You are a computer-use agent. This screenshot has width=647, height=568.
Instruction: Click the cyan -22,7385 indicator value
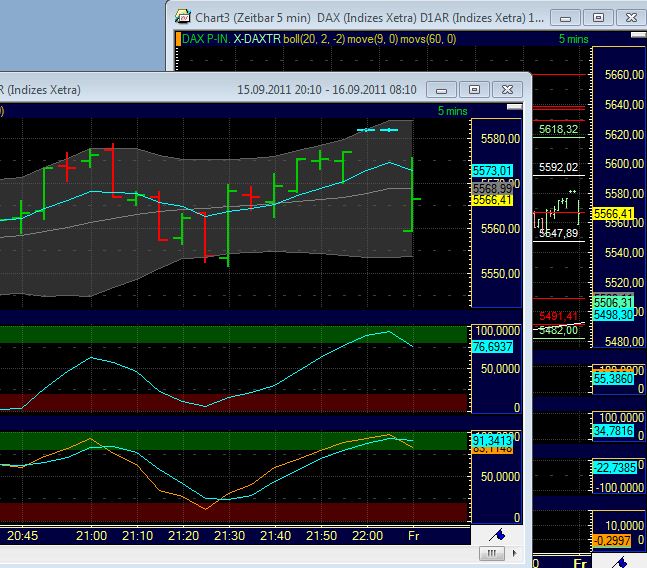[614, 468]
